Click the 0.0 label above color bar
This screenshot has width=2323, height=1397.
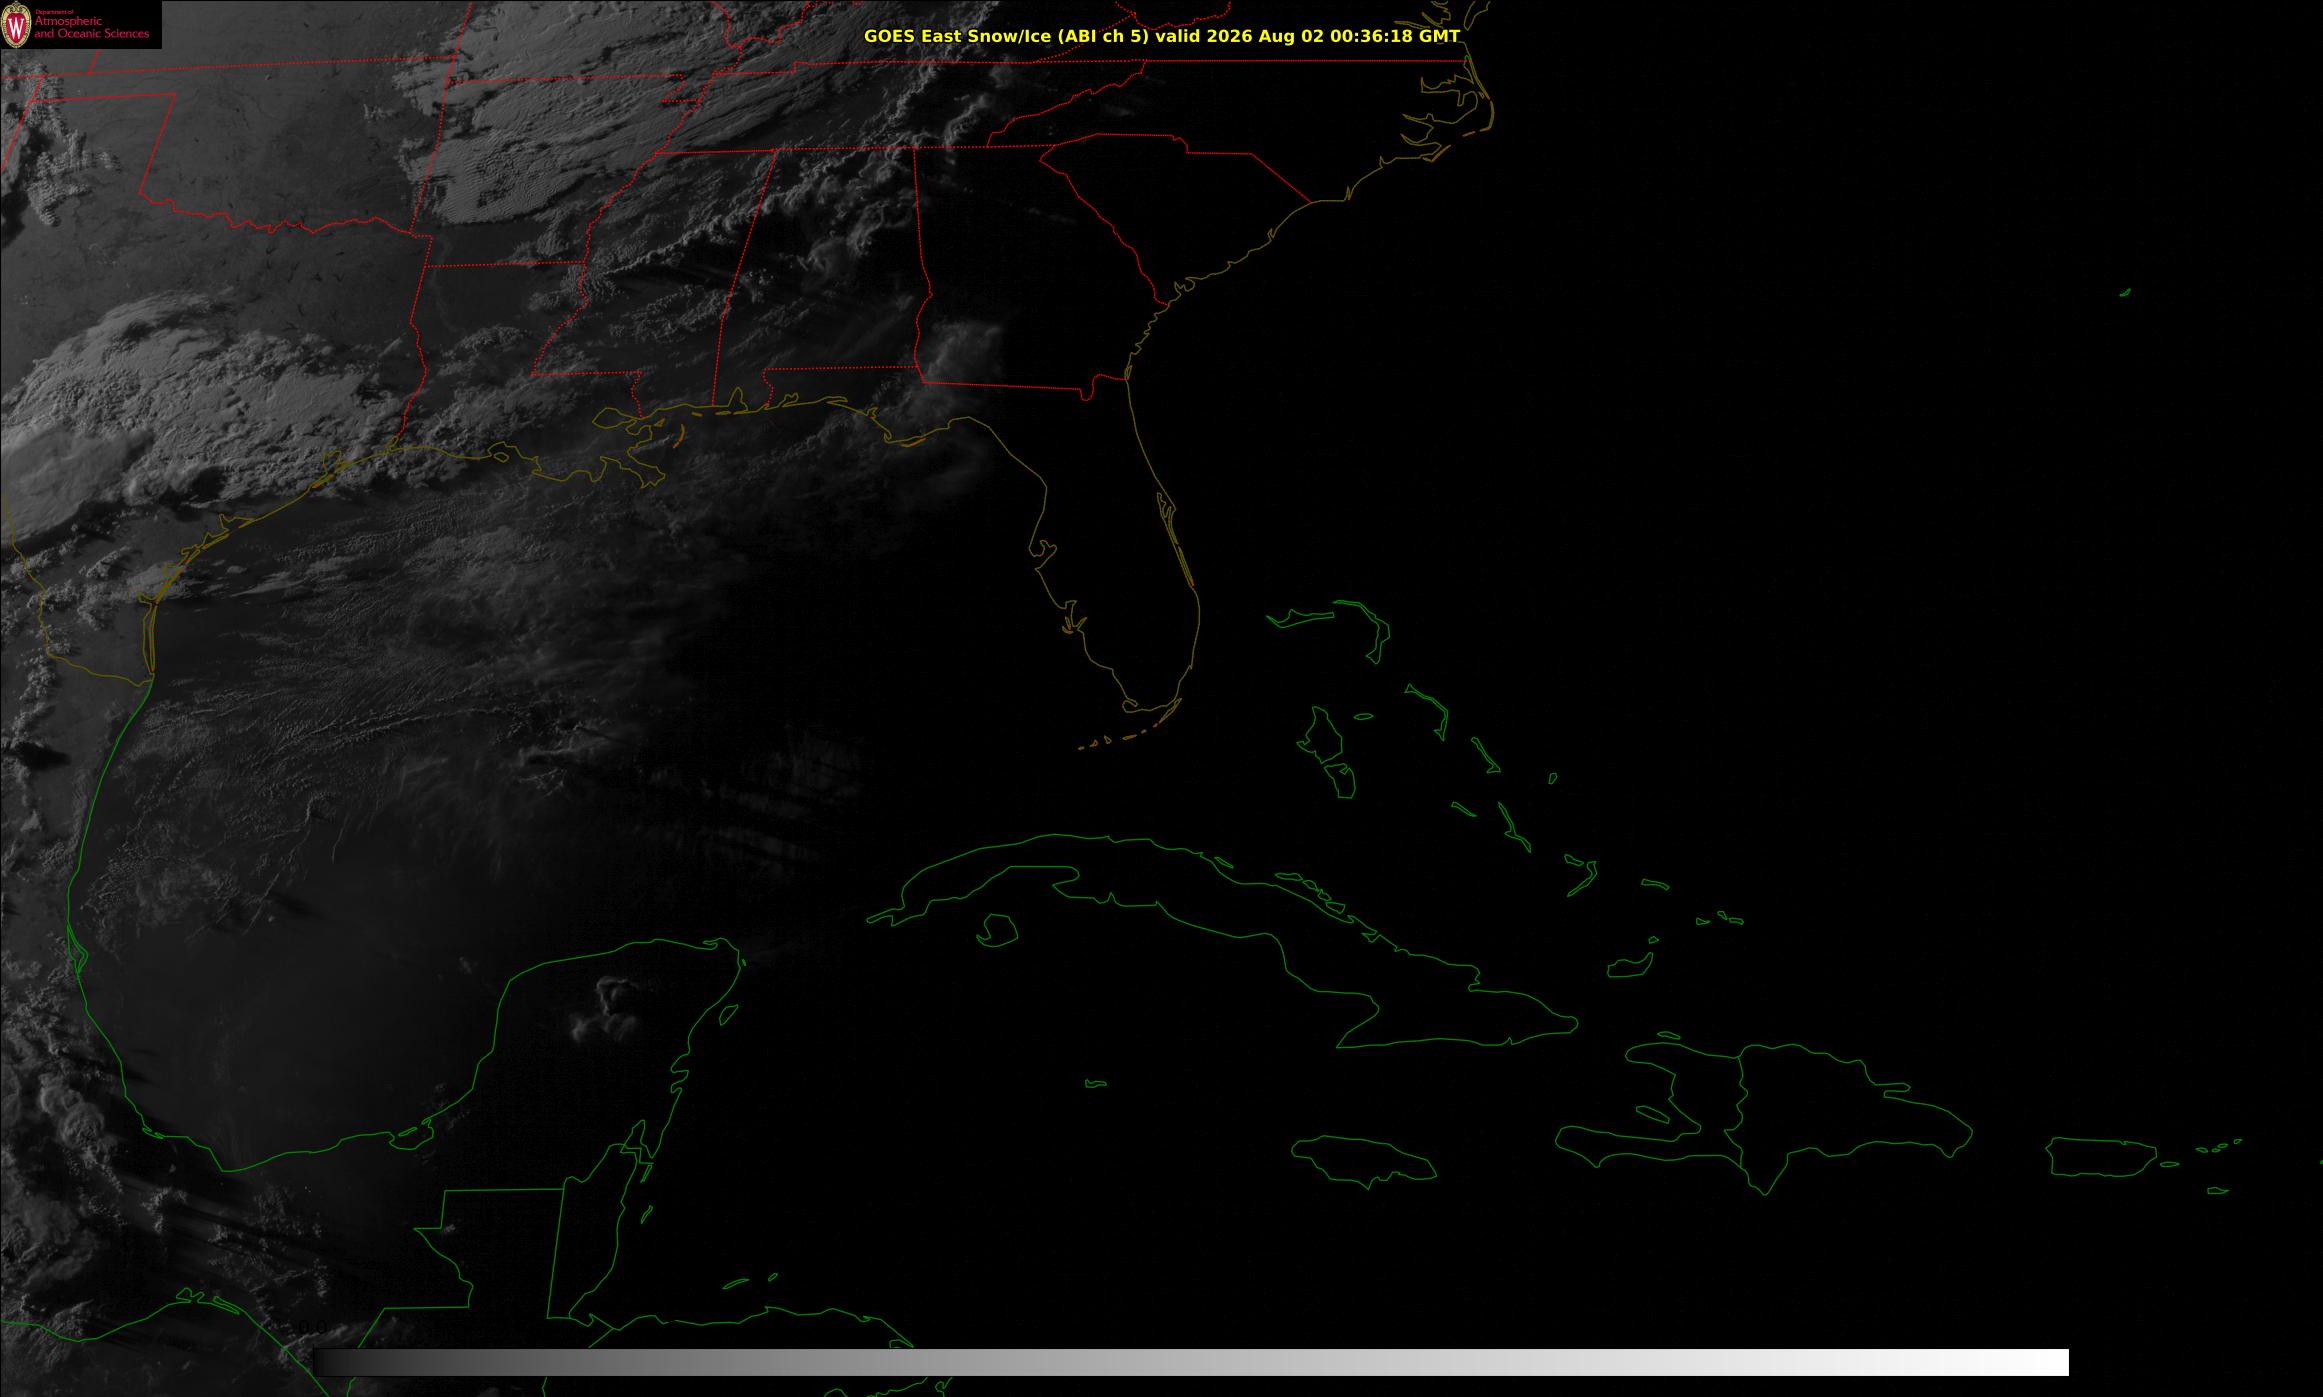tap(313, 1328)
